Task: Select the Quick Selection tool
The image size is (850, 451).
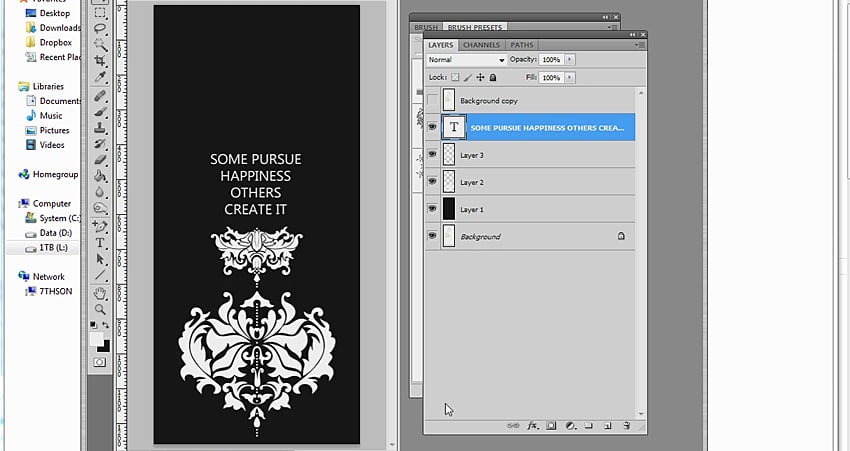Action: [x=100, y=44]
